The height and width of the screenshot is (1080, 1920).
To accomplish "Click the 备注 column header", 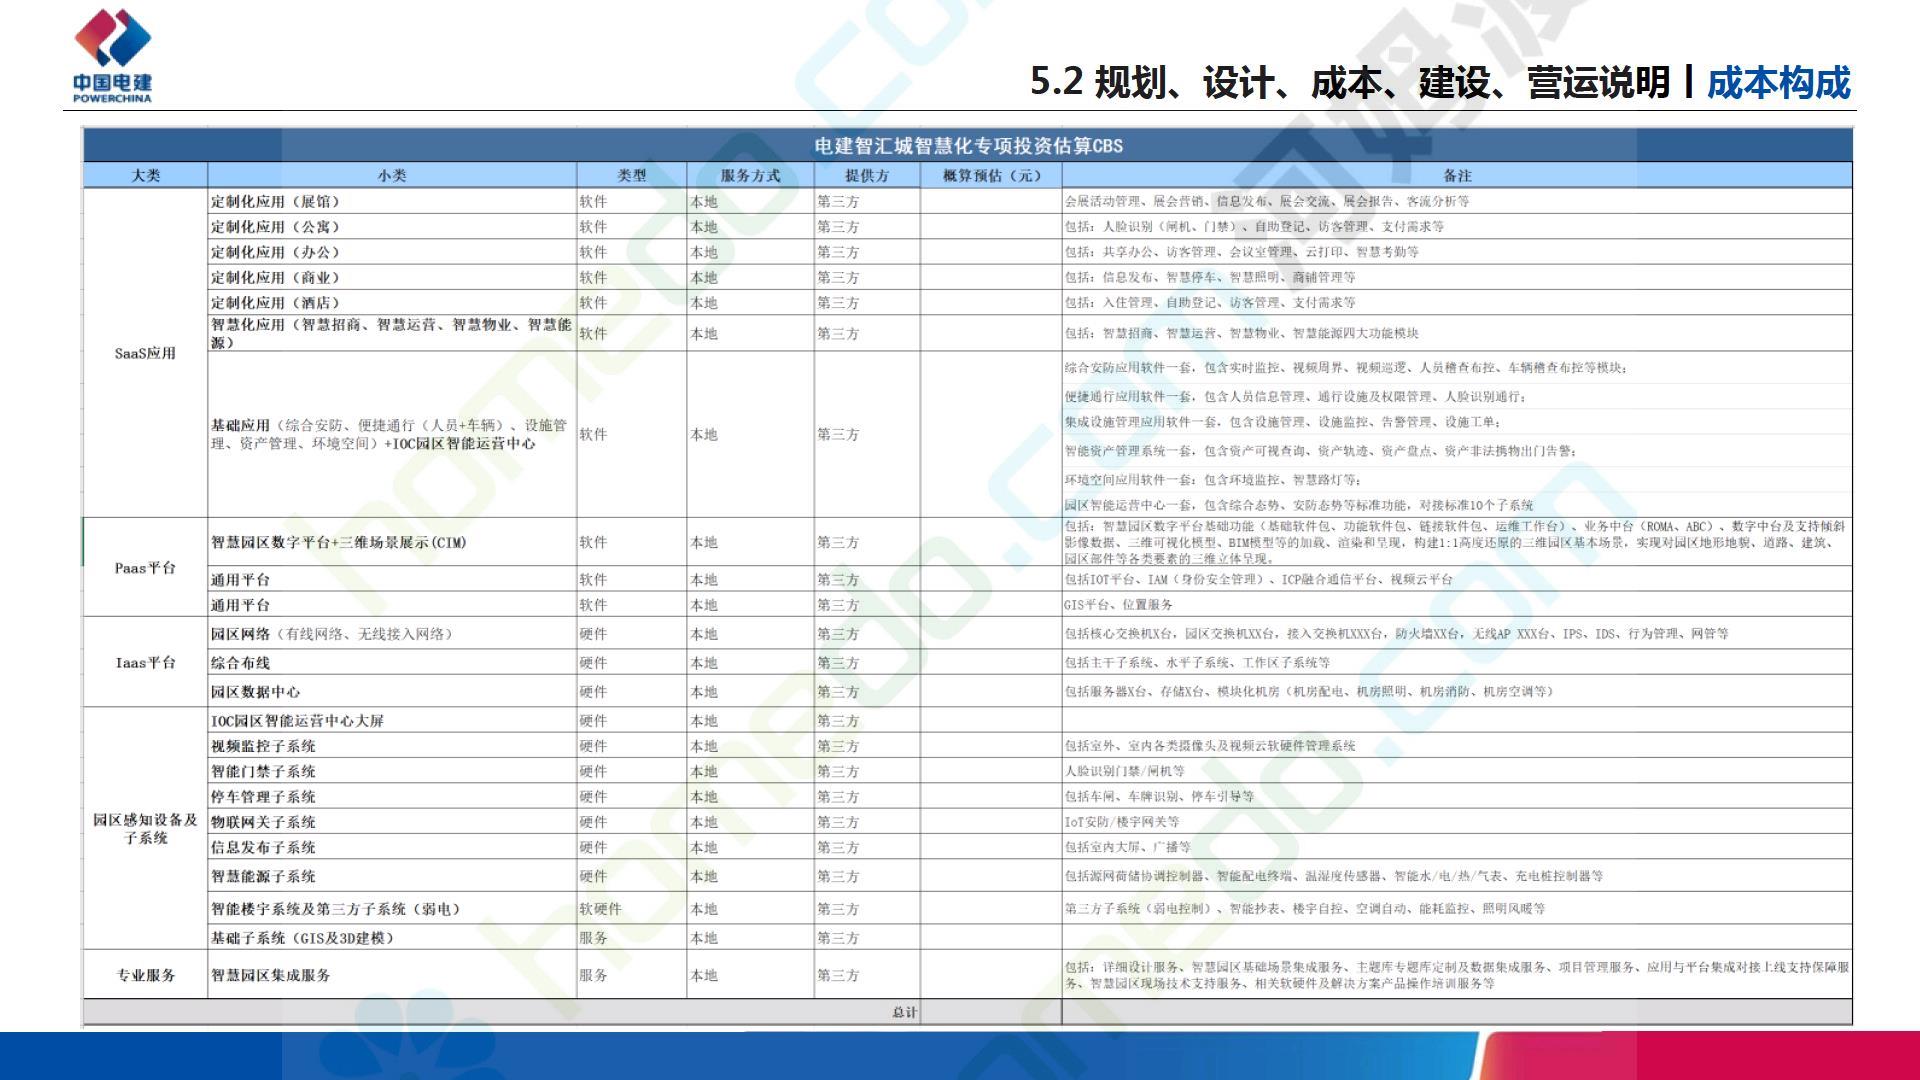I will click(x=1457, y=175).
